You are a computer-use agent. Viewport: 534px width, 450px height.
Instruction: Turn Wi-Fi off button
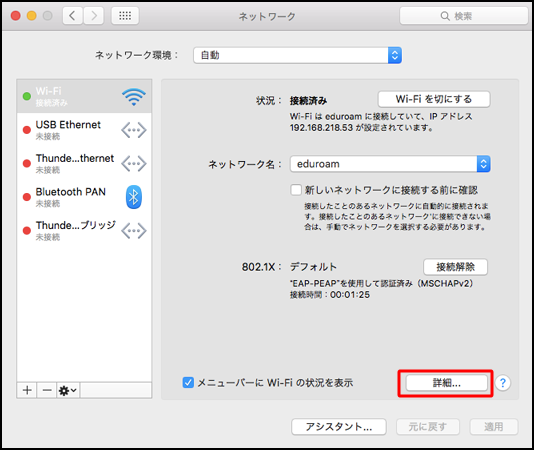434,99
